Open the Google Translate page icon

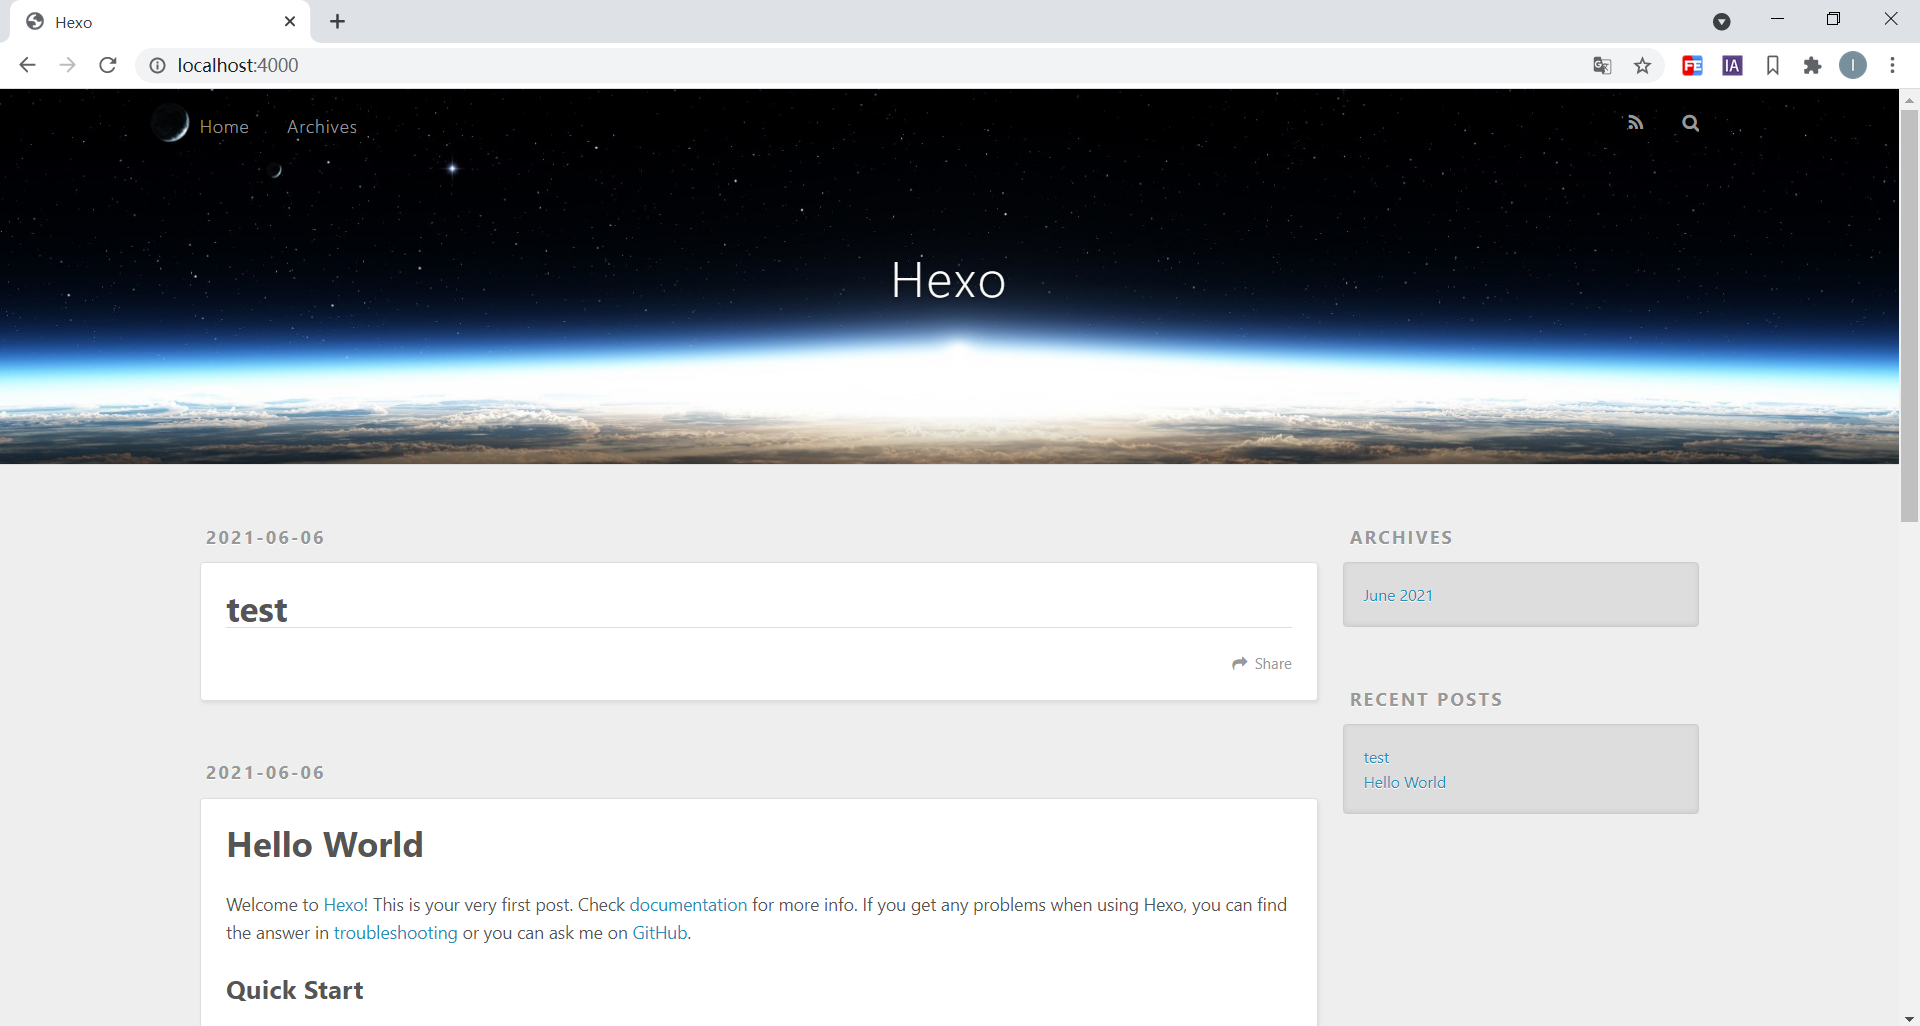pos(1602,65)
